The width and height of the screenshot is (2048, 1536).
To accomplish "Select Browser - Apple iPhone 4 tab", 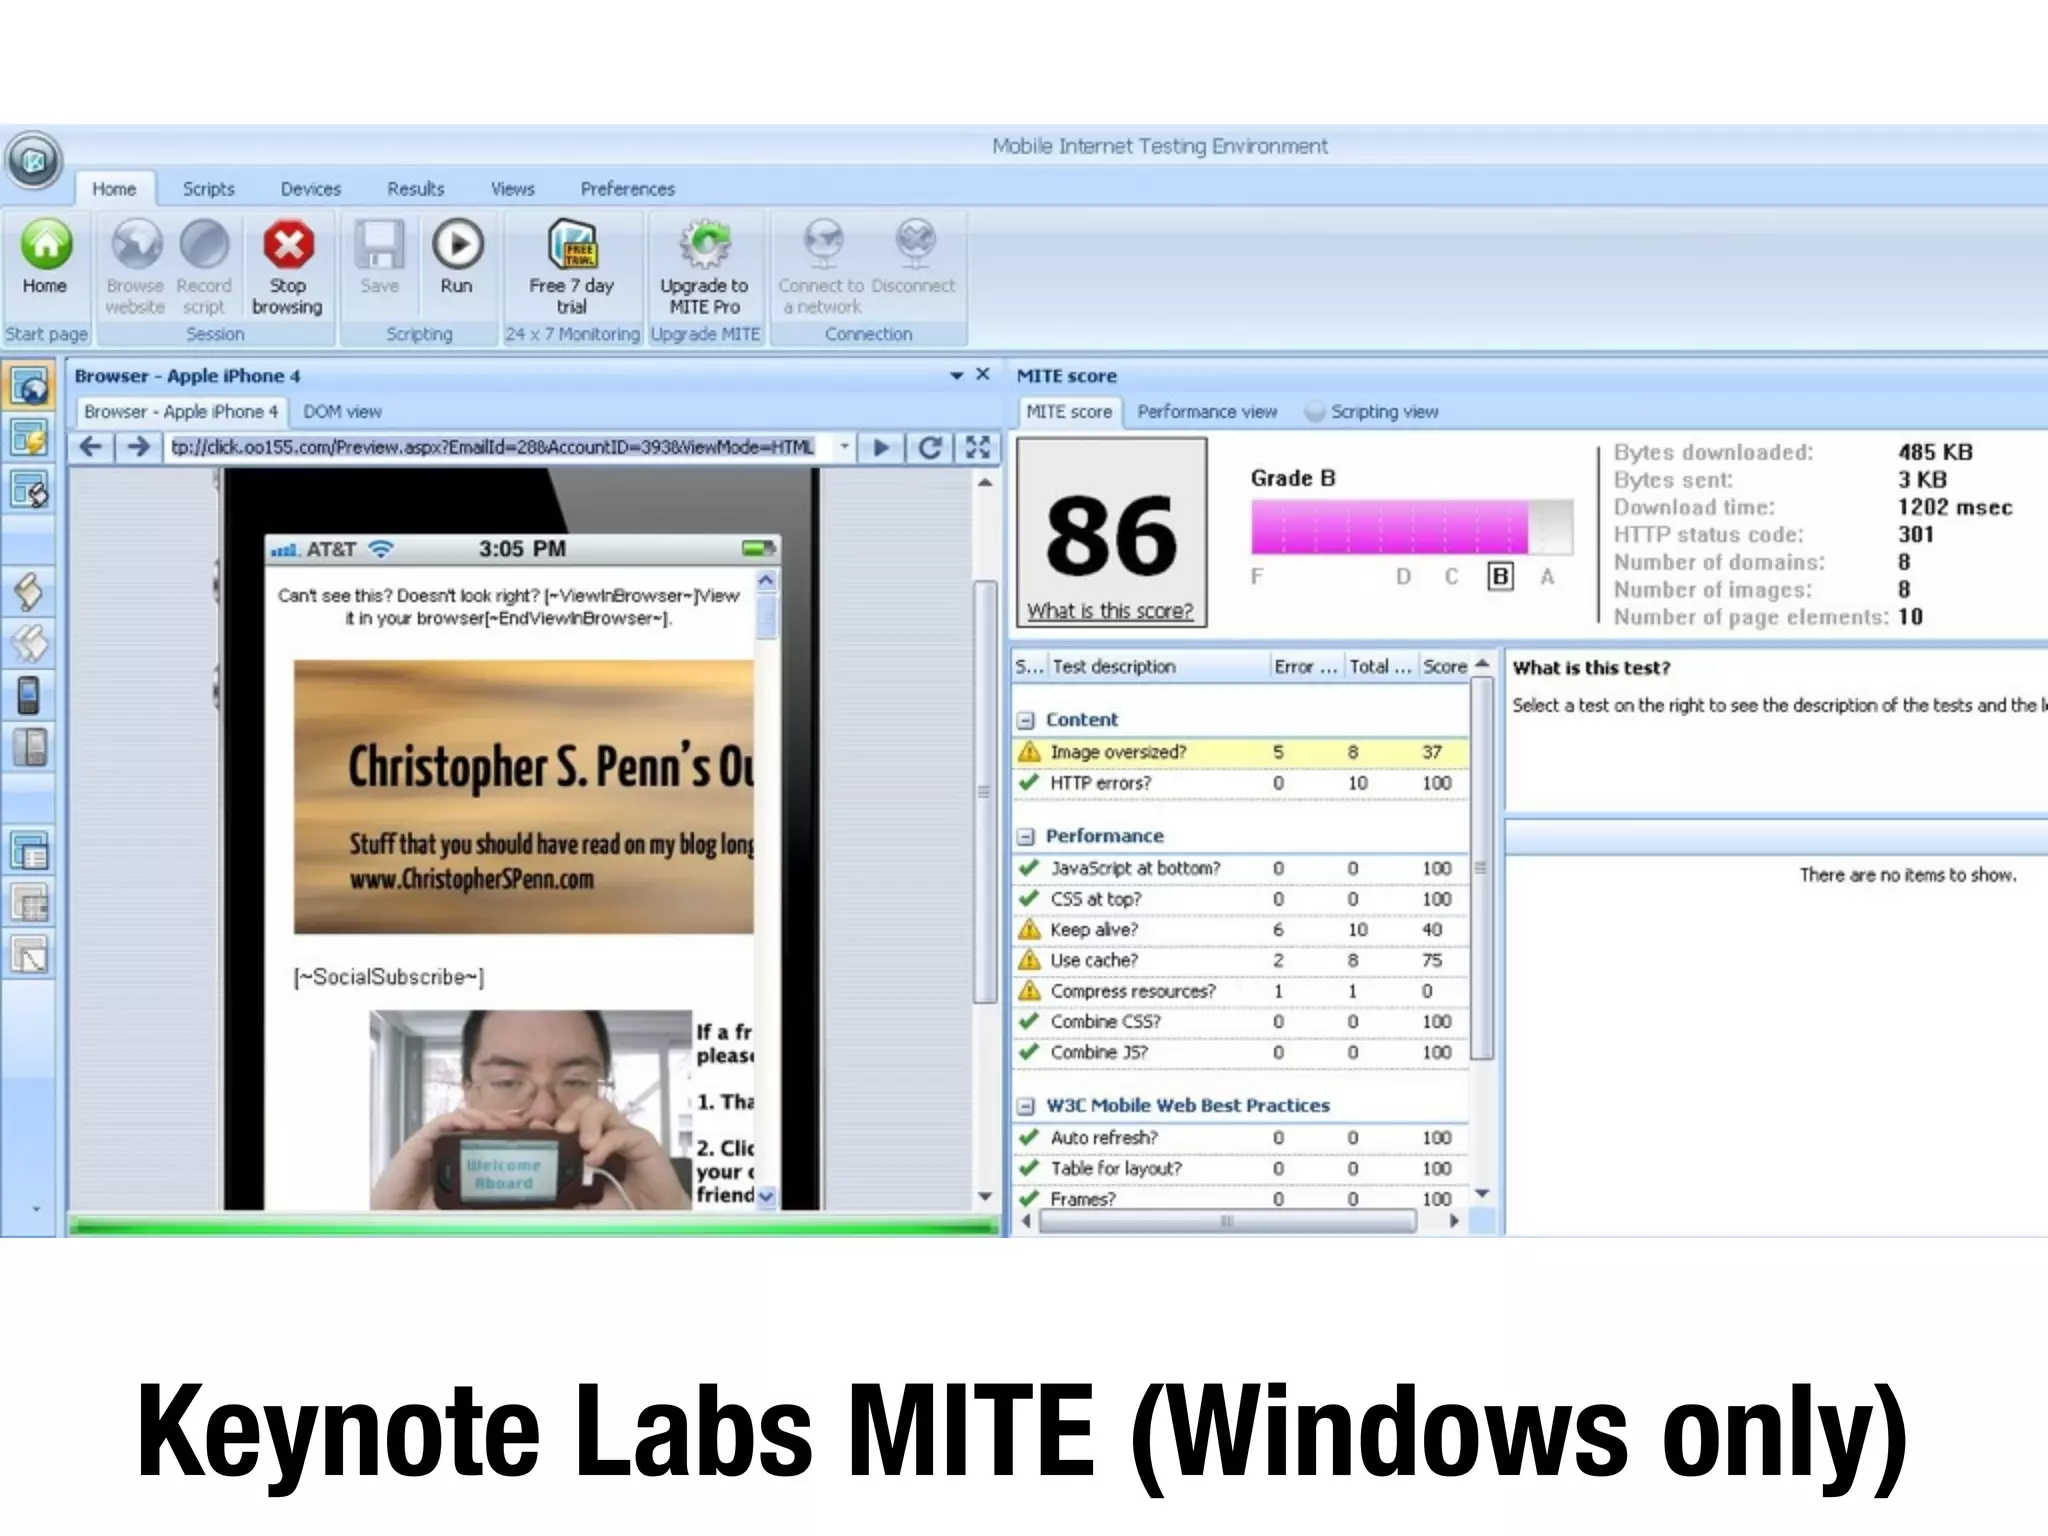I will 181,412.
